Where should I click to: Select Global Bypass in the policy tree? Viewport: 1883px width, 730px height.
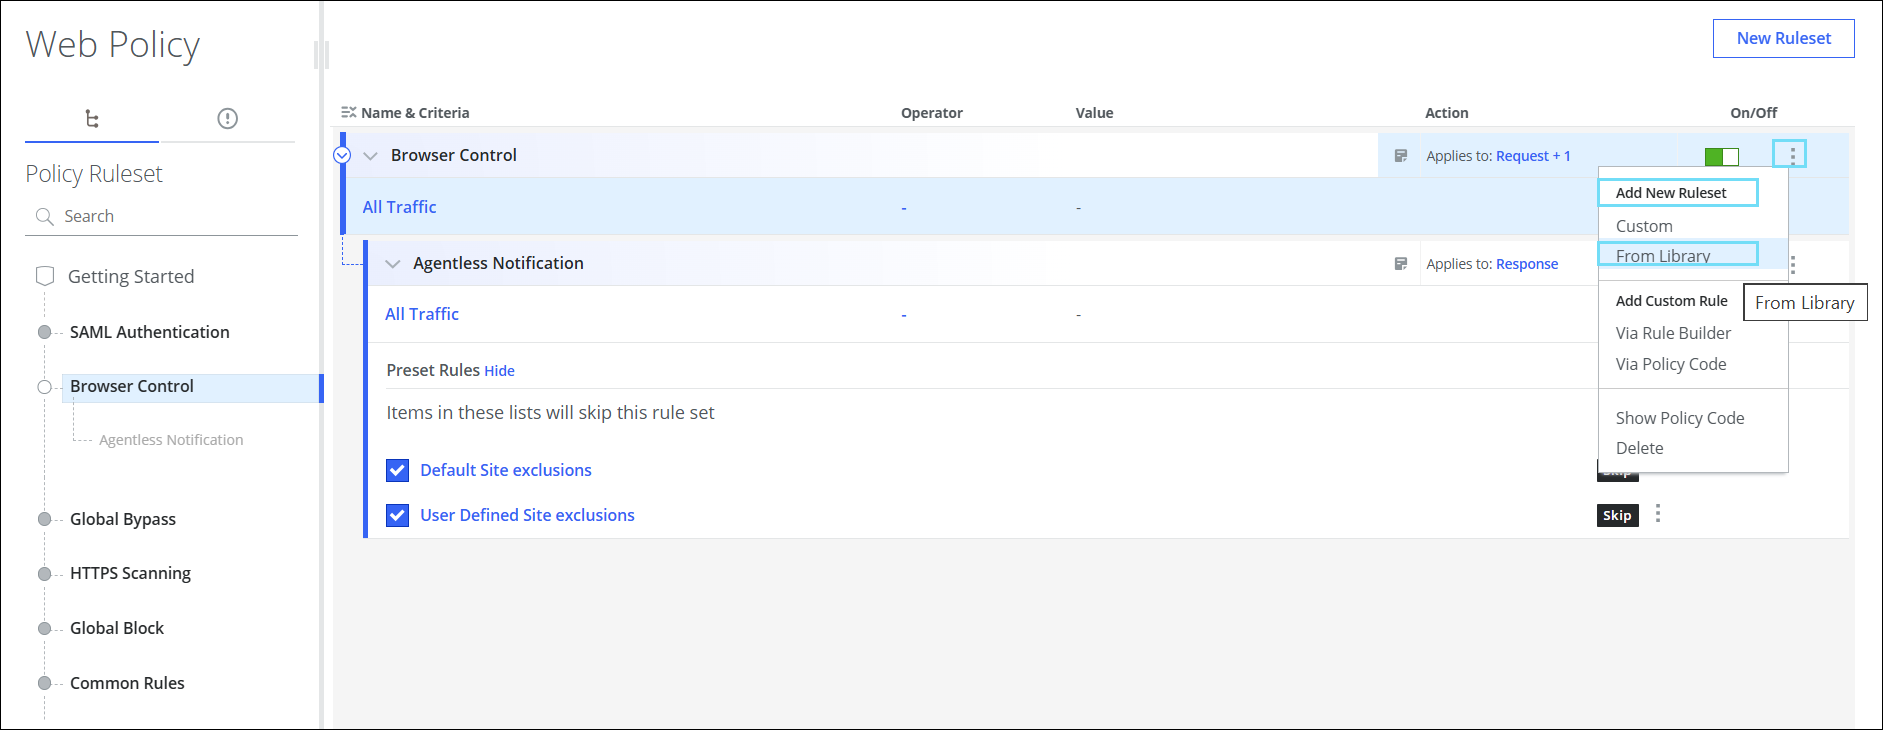tap(122, 519)
